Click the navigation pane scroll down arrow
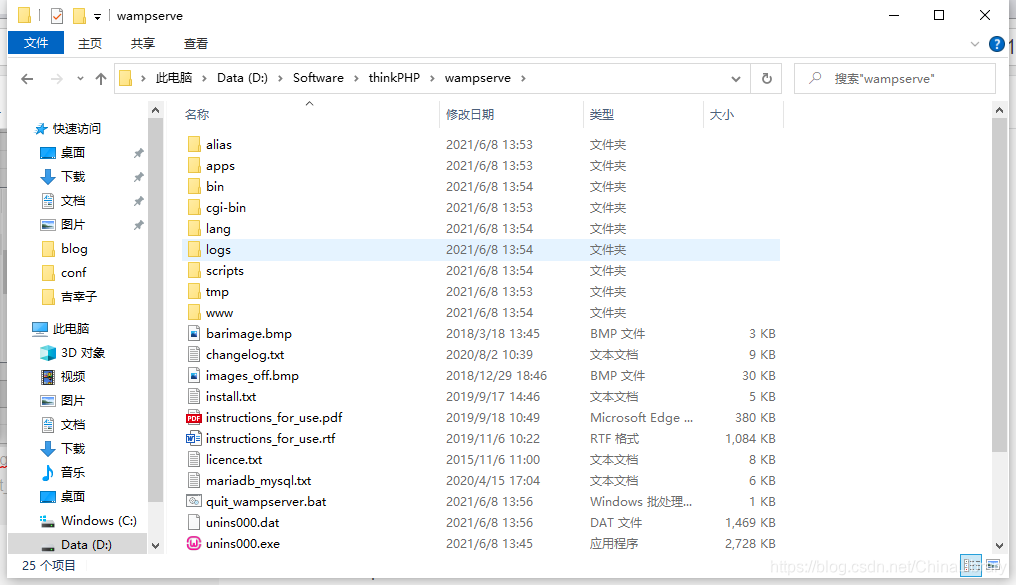 click(x=156, y=545)
